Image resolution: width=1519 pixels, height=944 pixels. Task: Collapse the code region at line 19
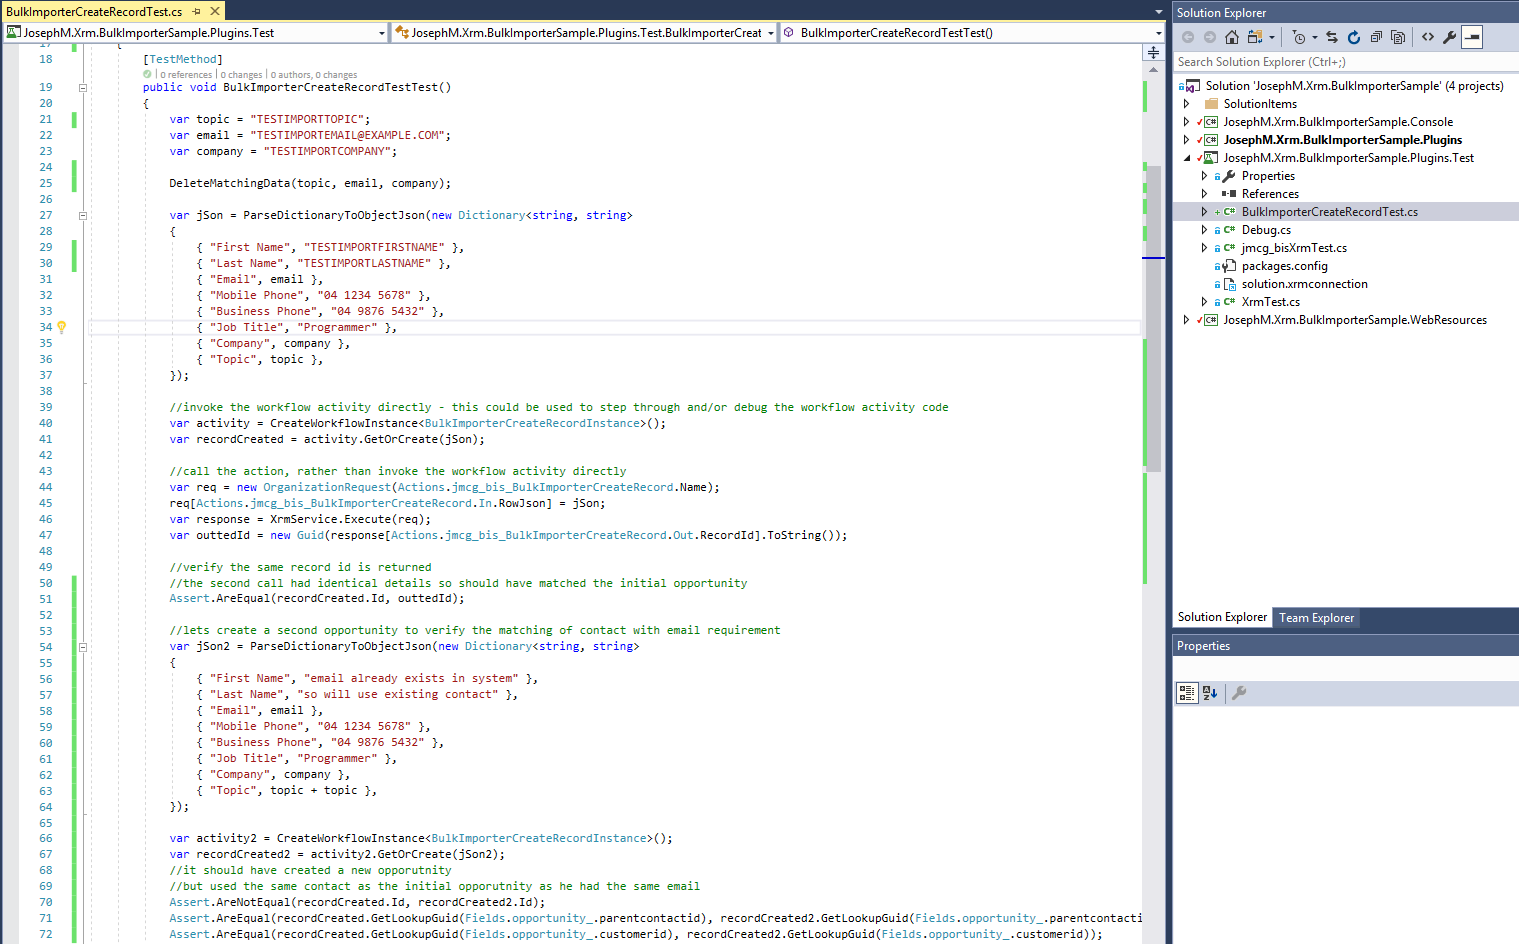(x=82, y=87)
